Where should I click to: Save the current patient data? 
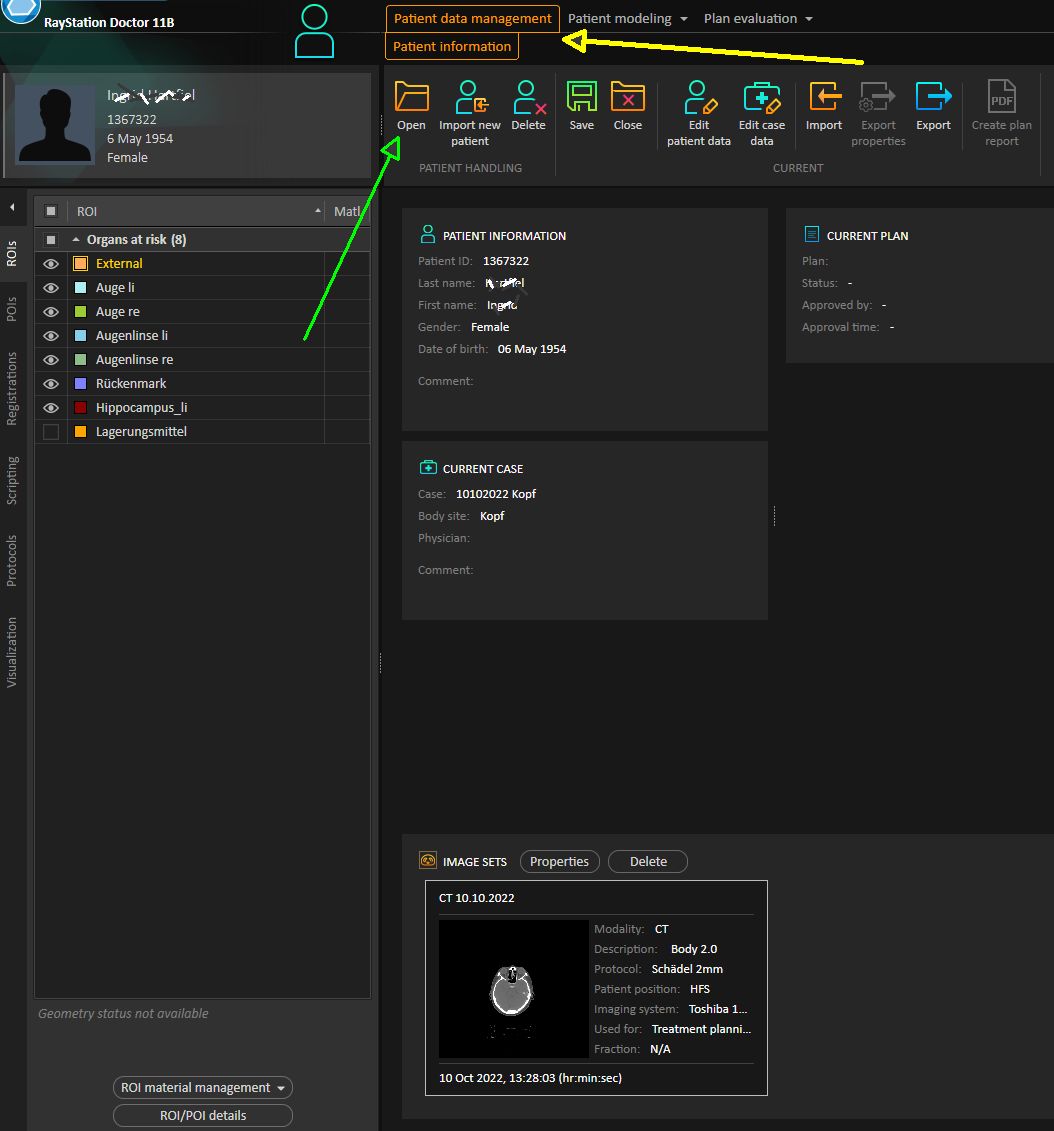coord(581,98)
